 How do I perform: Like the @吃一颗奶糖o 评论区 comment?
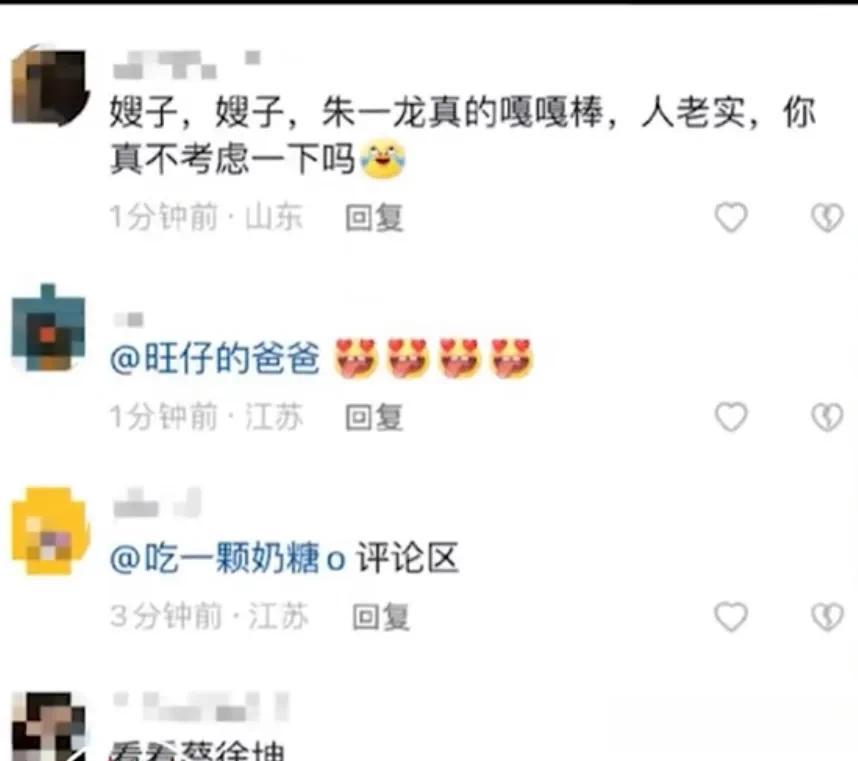(x=731, y=617)
